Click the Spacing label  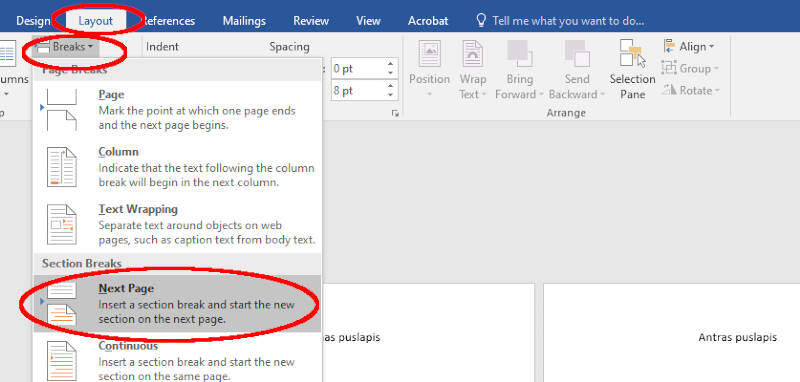click(289, 47)
